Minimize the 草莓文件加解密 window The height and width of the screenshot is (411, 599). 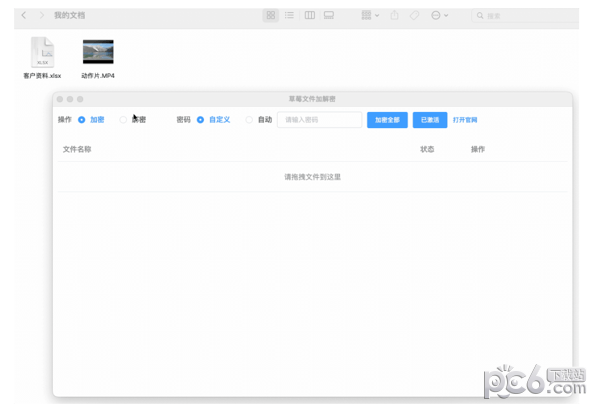70,99
